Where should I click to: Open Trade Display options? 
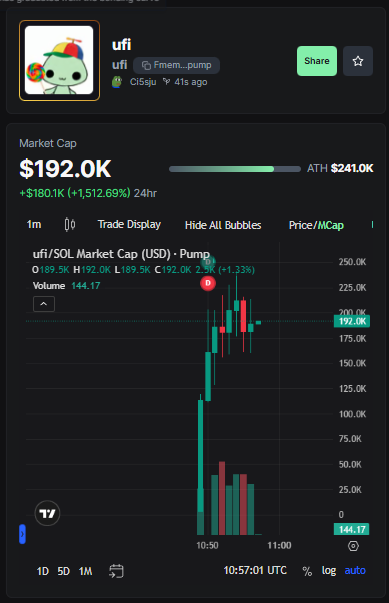click(129, 224)
